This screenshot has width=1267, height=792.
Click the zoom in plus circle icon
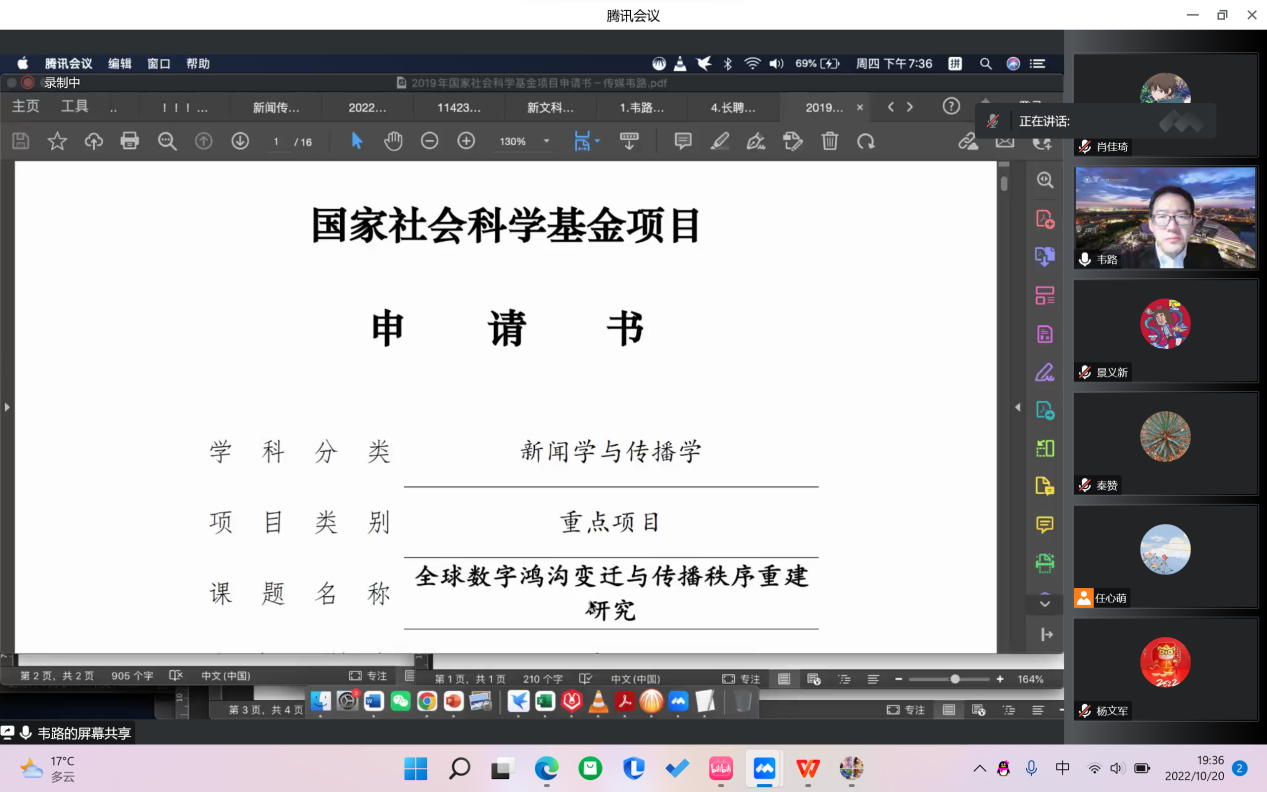tap(466, 141)
